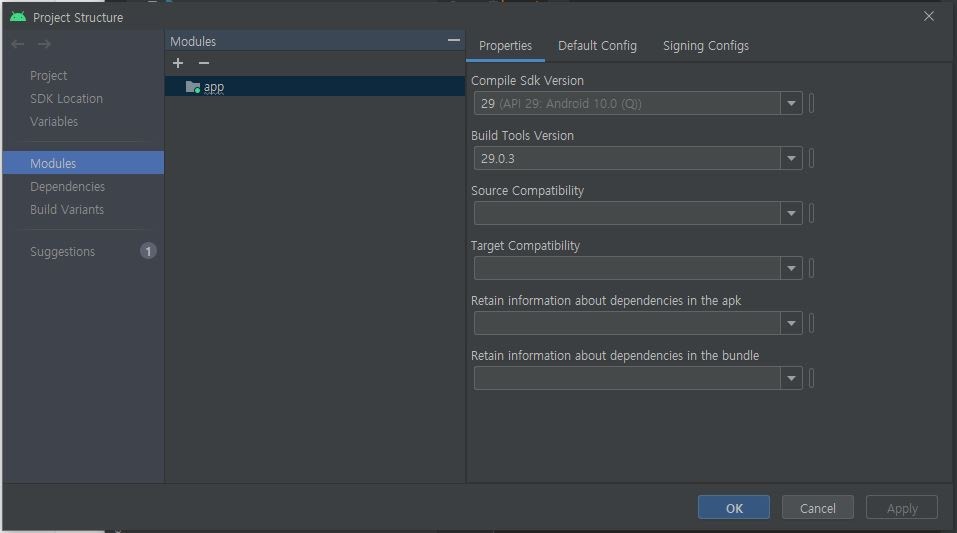
Task: Click the Android logo in title bar
Action: [18, 17]
